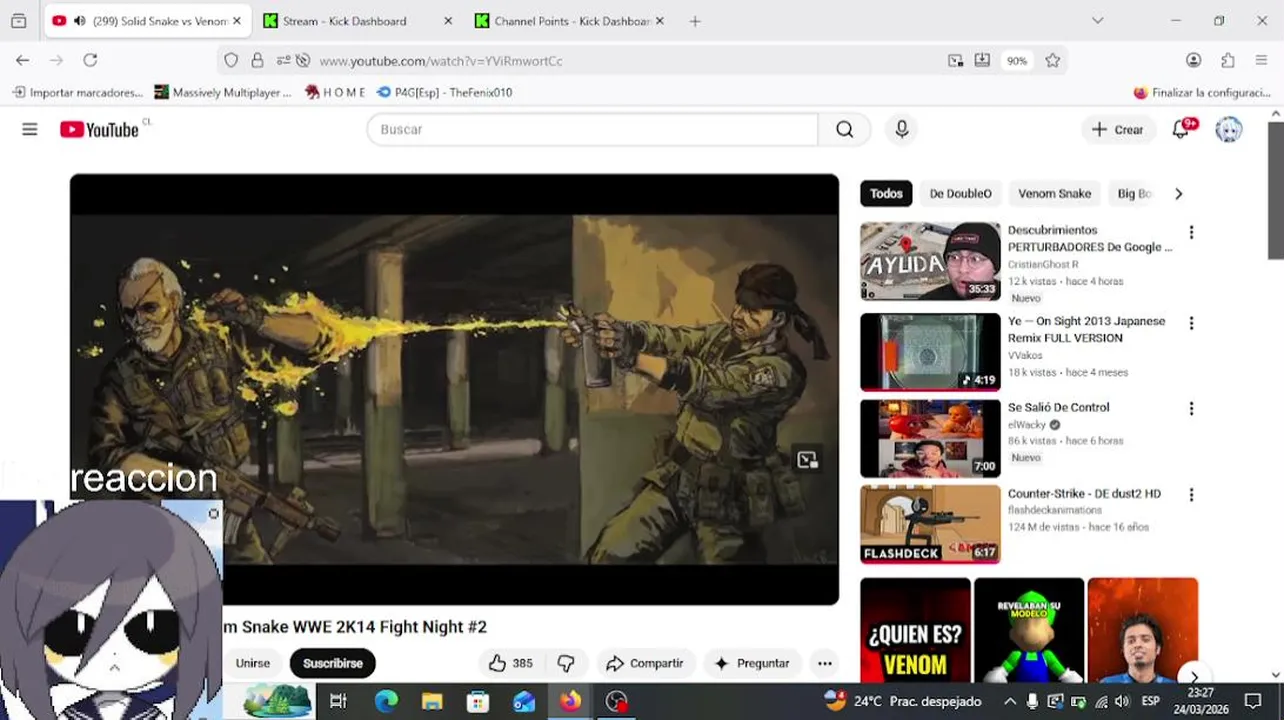1284x720 pixels.
Task: Open Firefox account icon
Action: tap(1193, 60)
